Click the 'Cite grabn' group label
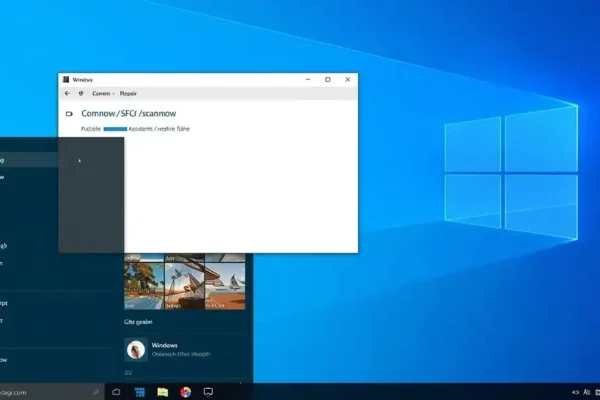The height and width of the screenshot is (400, 600). coord(138,322)
